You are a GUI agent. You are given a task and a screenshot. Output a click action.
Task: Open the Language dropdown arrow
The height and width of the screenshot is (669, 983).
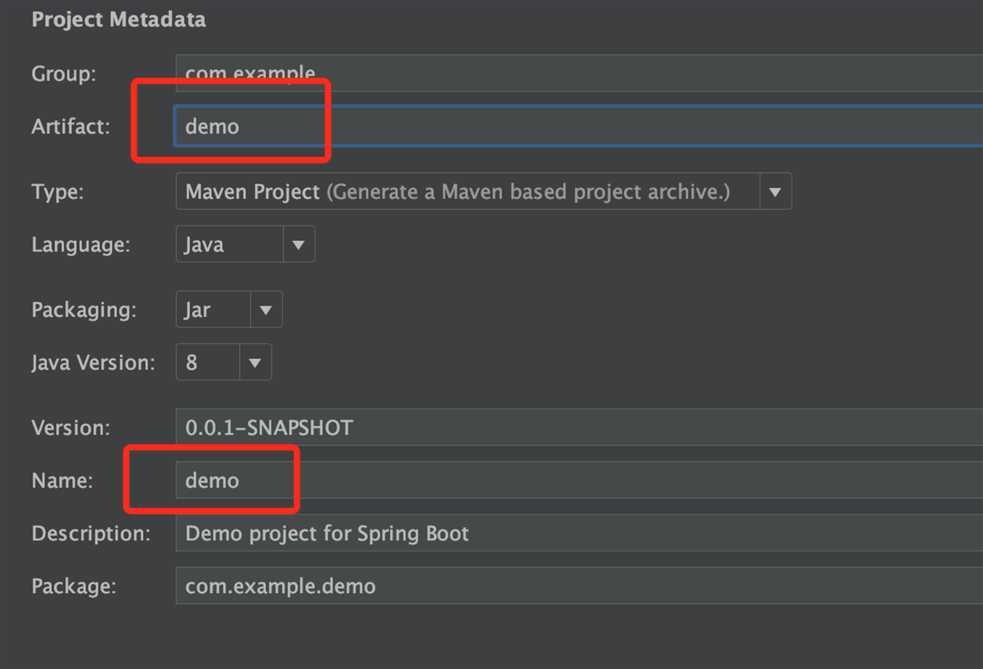298,244
